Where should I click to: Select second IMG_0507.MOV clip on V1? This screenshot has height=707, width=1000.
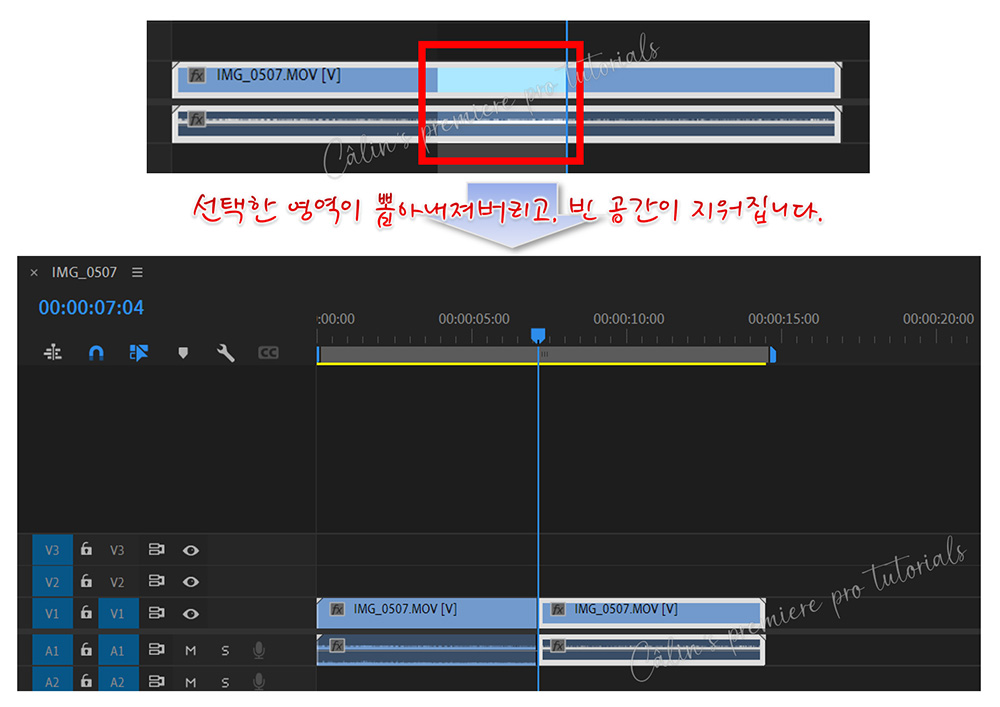[652, 613]
